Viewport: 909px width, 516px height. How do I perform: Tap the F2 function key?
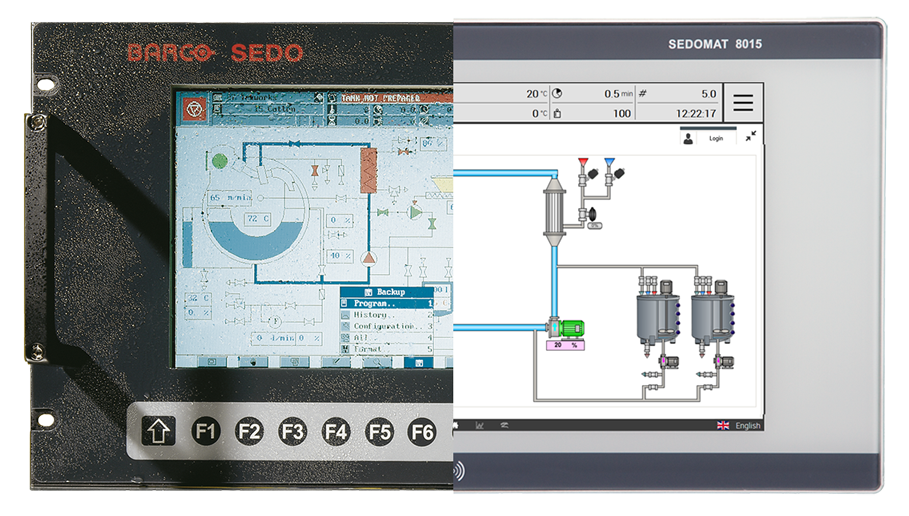tap(249, 431)
